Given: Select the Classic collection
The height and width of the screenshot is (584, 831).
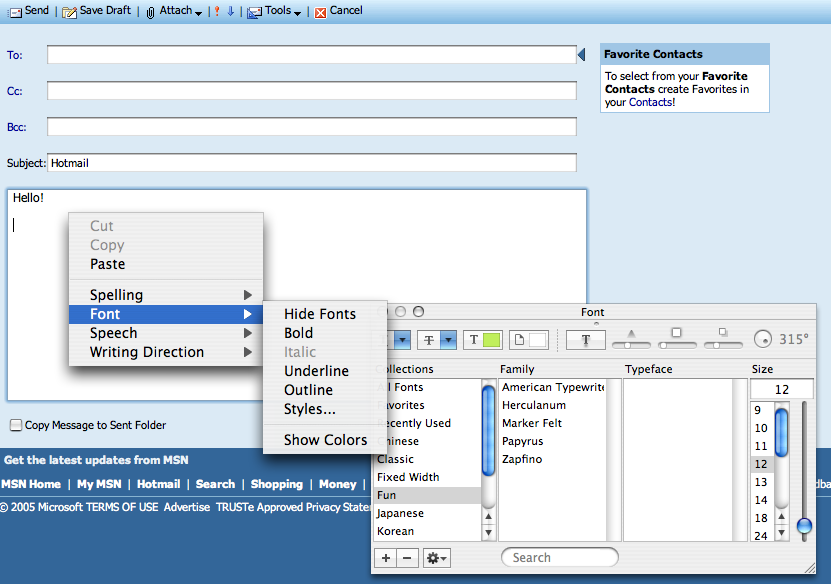Looking at the screenshot, I should pos(427,459).
